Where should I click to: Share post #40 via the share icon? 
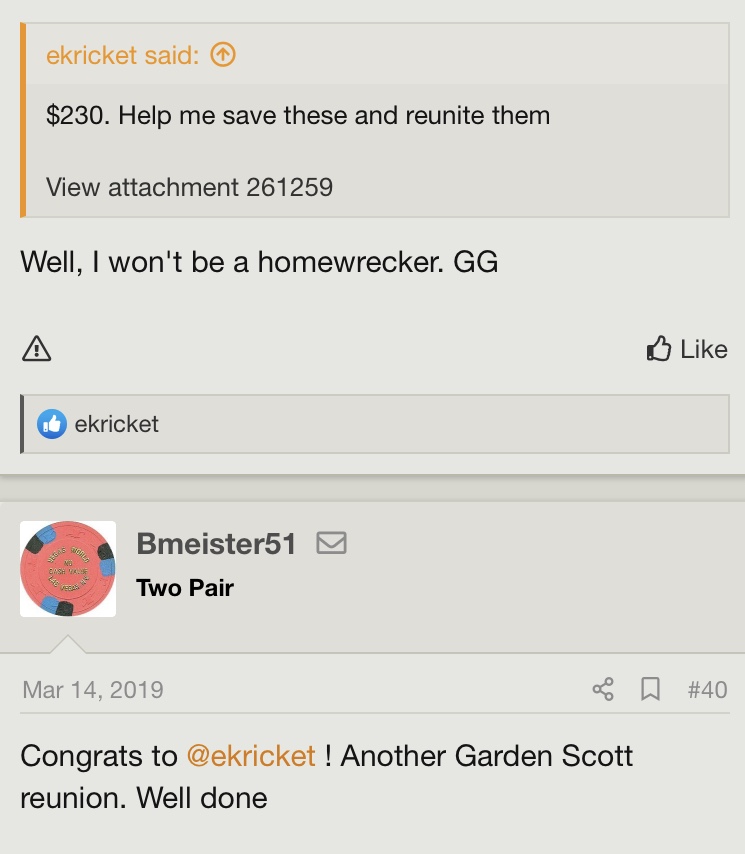point(603,689)
